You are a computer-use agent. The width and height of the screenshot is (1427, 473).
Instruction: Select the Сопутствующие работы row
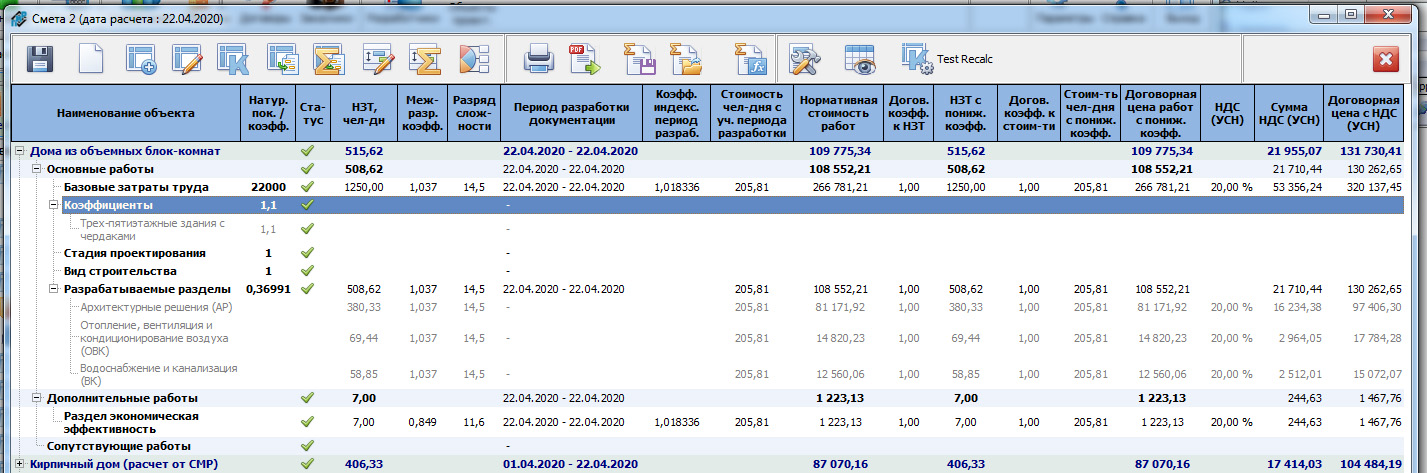[707, 446]
